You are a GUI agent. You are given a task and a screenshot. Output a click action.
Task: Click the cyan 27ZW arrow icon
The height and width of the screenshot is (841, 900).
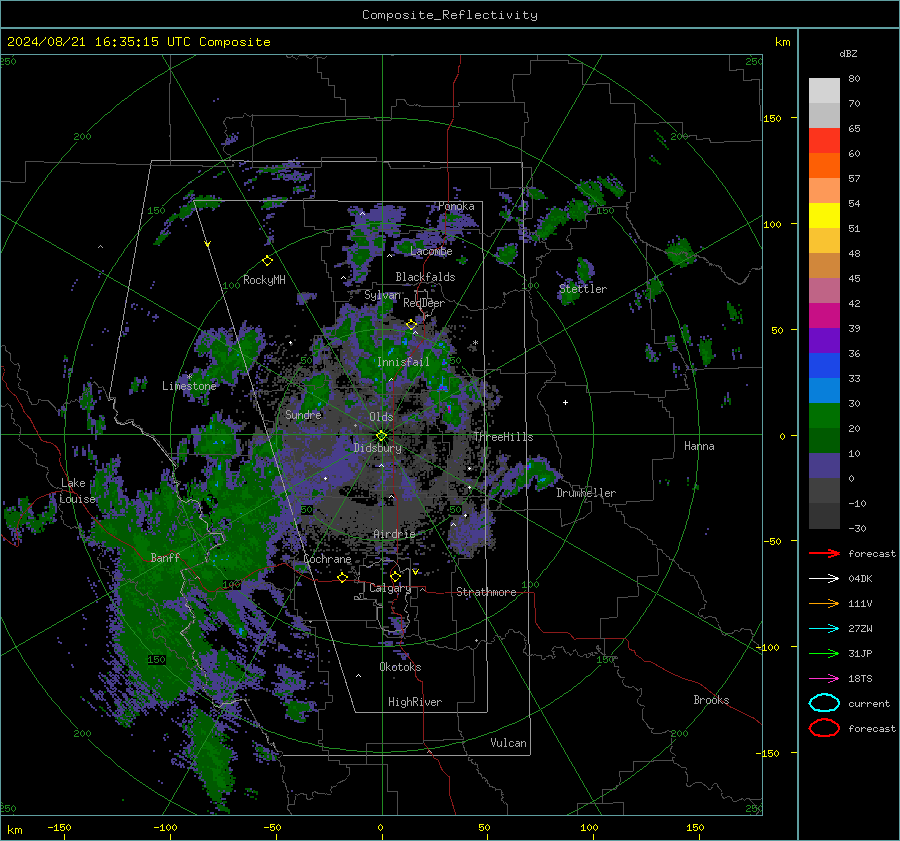(x=824, y=629)
